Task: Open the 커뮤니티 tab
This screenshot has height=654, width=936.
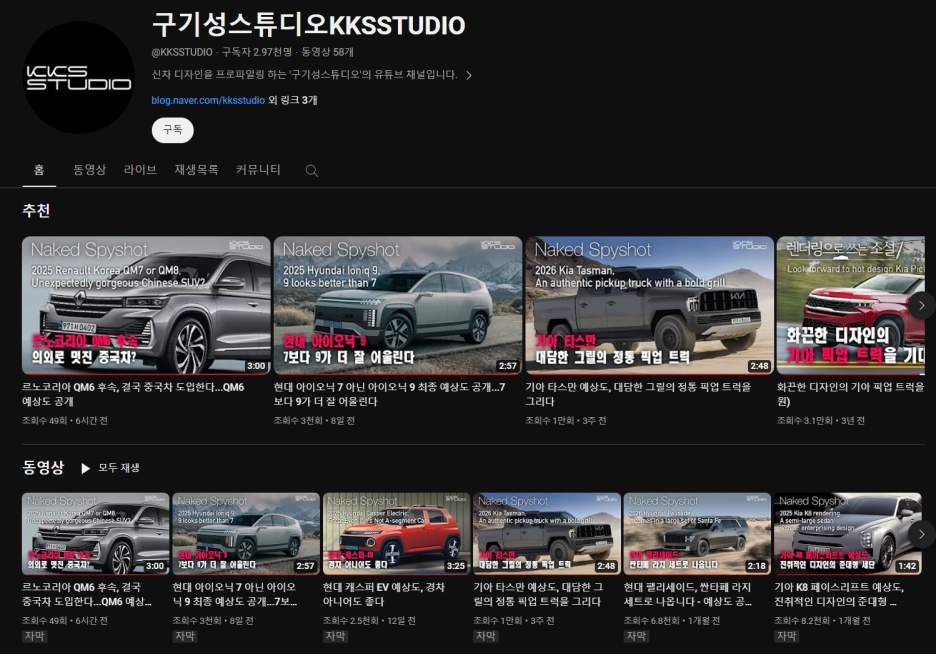Action: pos(258,170)
